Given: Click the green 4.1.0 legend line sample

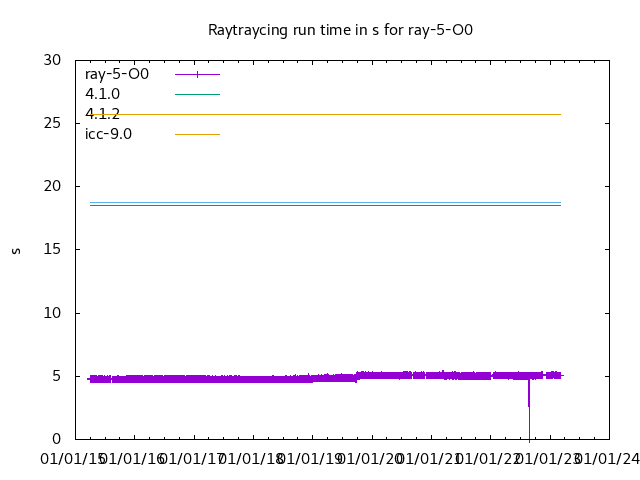Looking at the screenshot, I should [x=197, y=94].
